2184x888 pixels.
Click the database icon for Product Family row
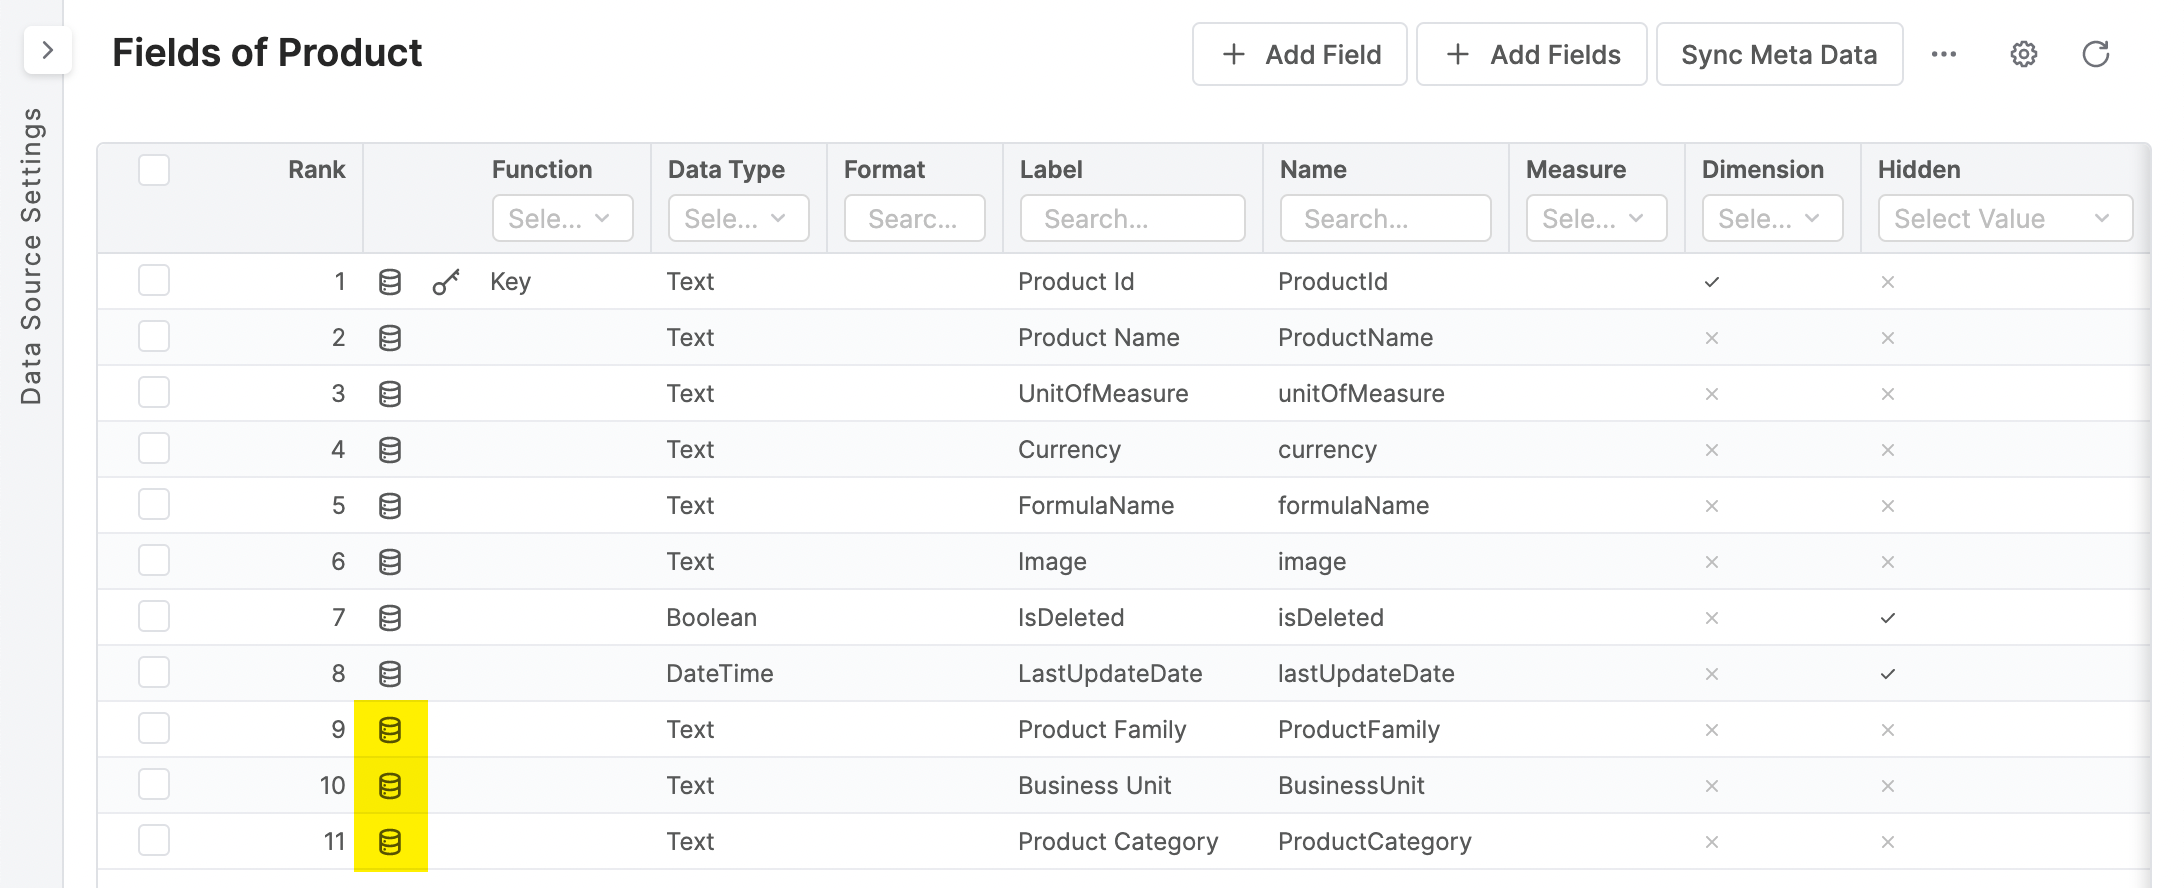(x=390, y=730)
